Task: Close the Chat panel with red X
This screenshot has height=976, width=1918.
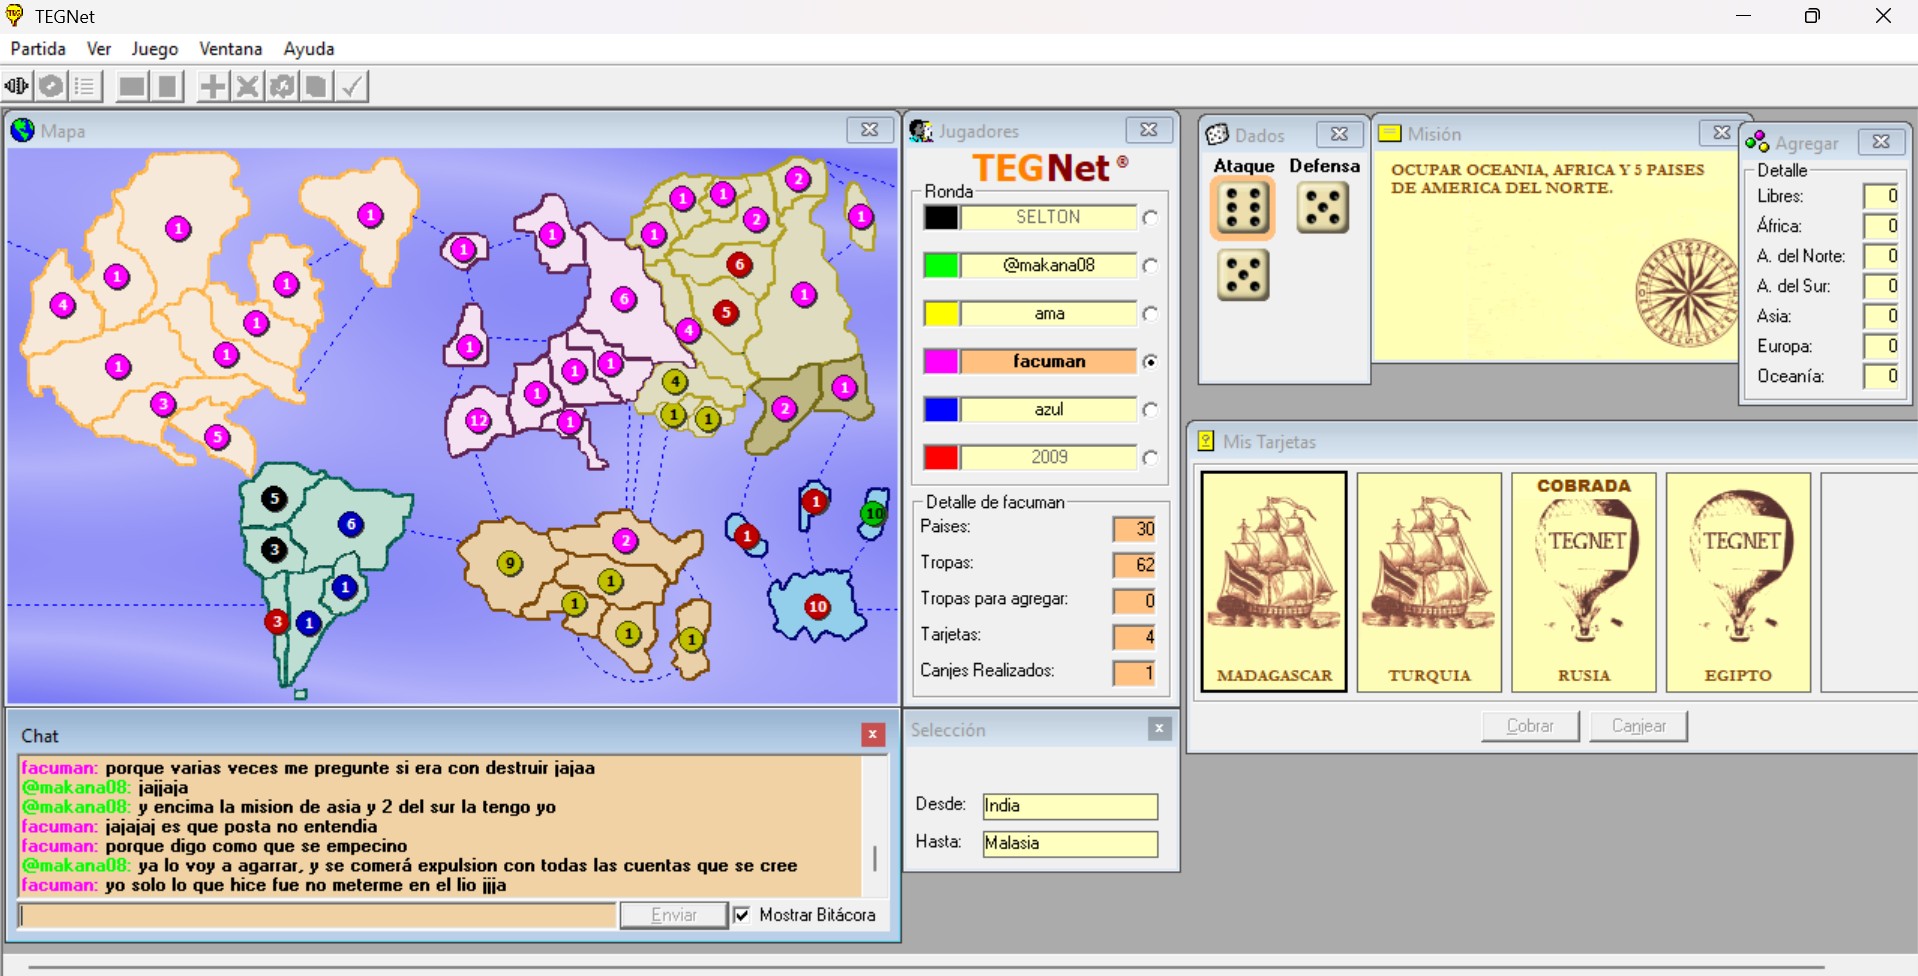Action: [x=872, y=735]
